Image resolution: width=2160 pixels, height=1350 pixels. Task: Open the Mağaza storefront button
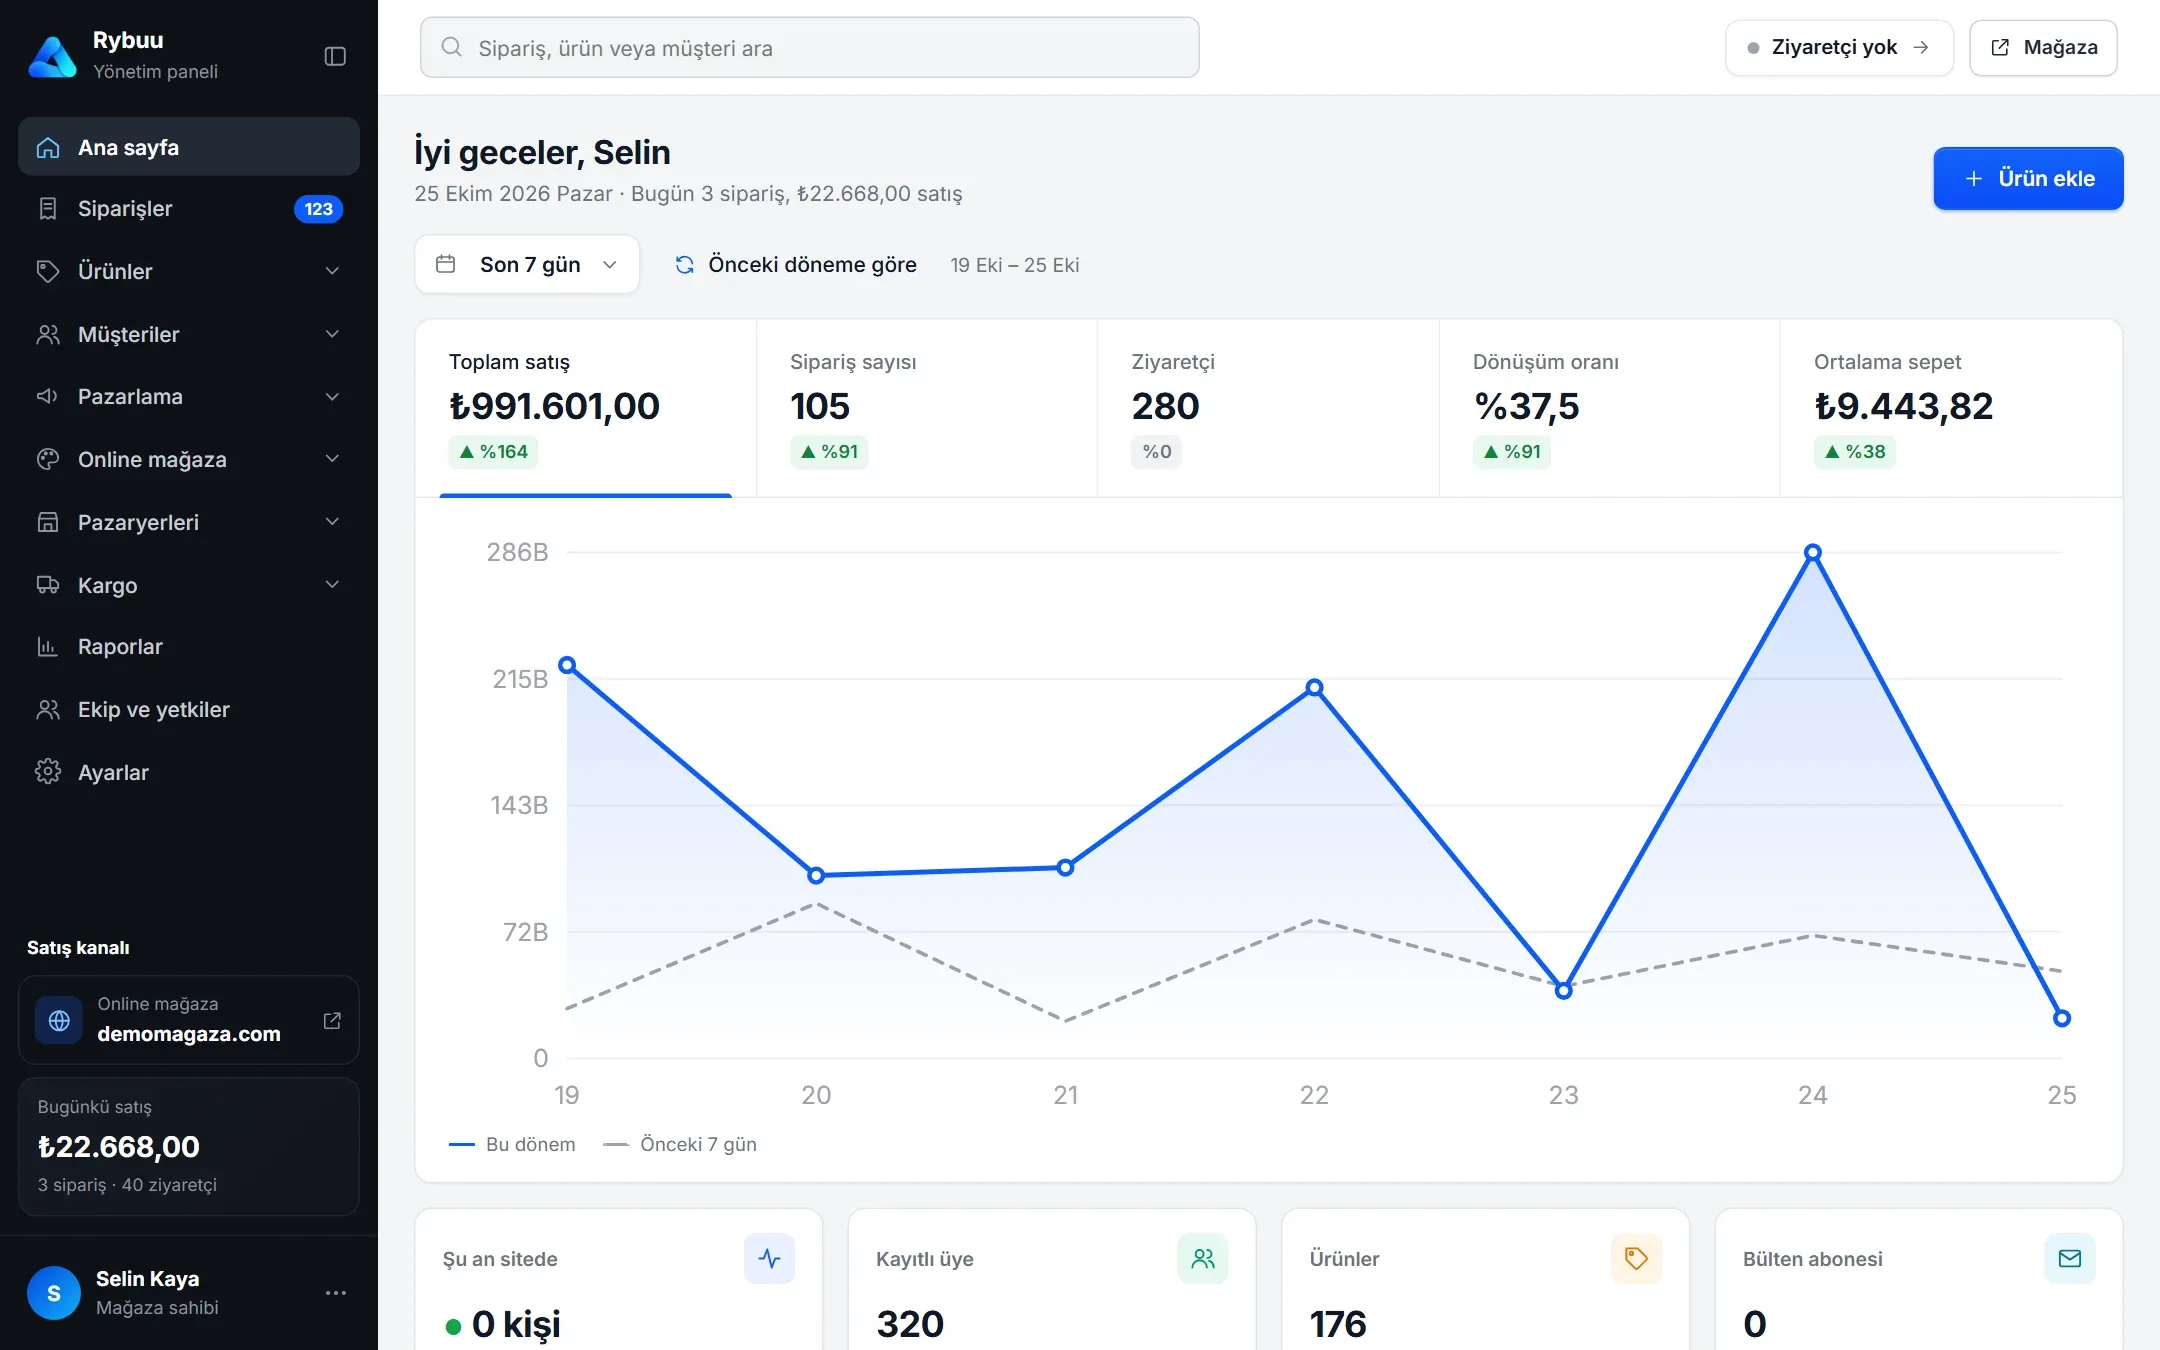point(2043,48)
